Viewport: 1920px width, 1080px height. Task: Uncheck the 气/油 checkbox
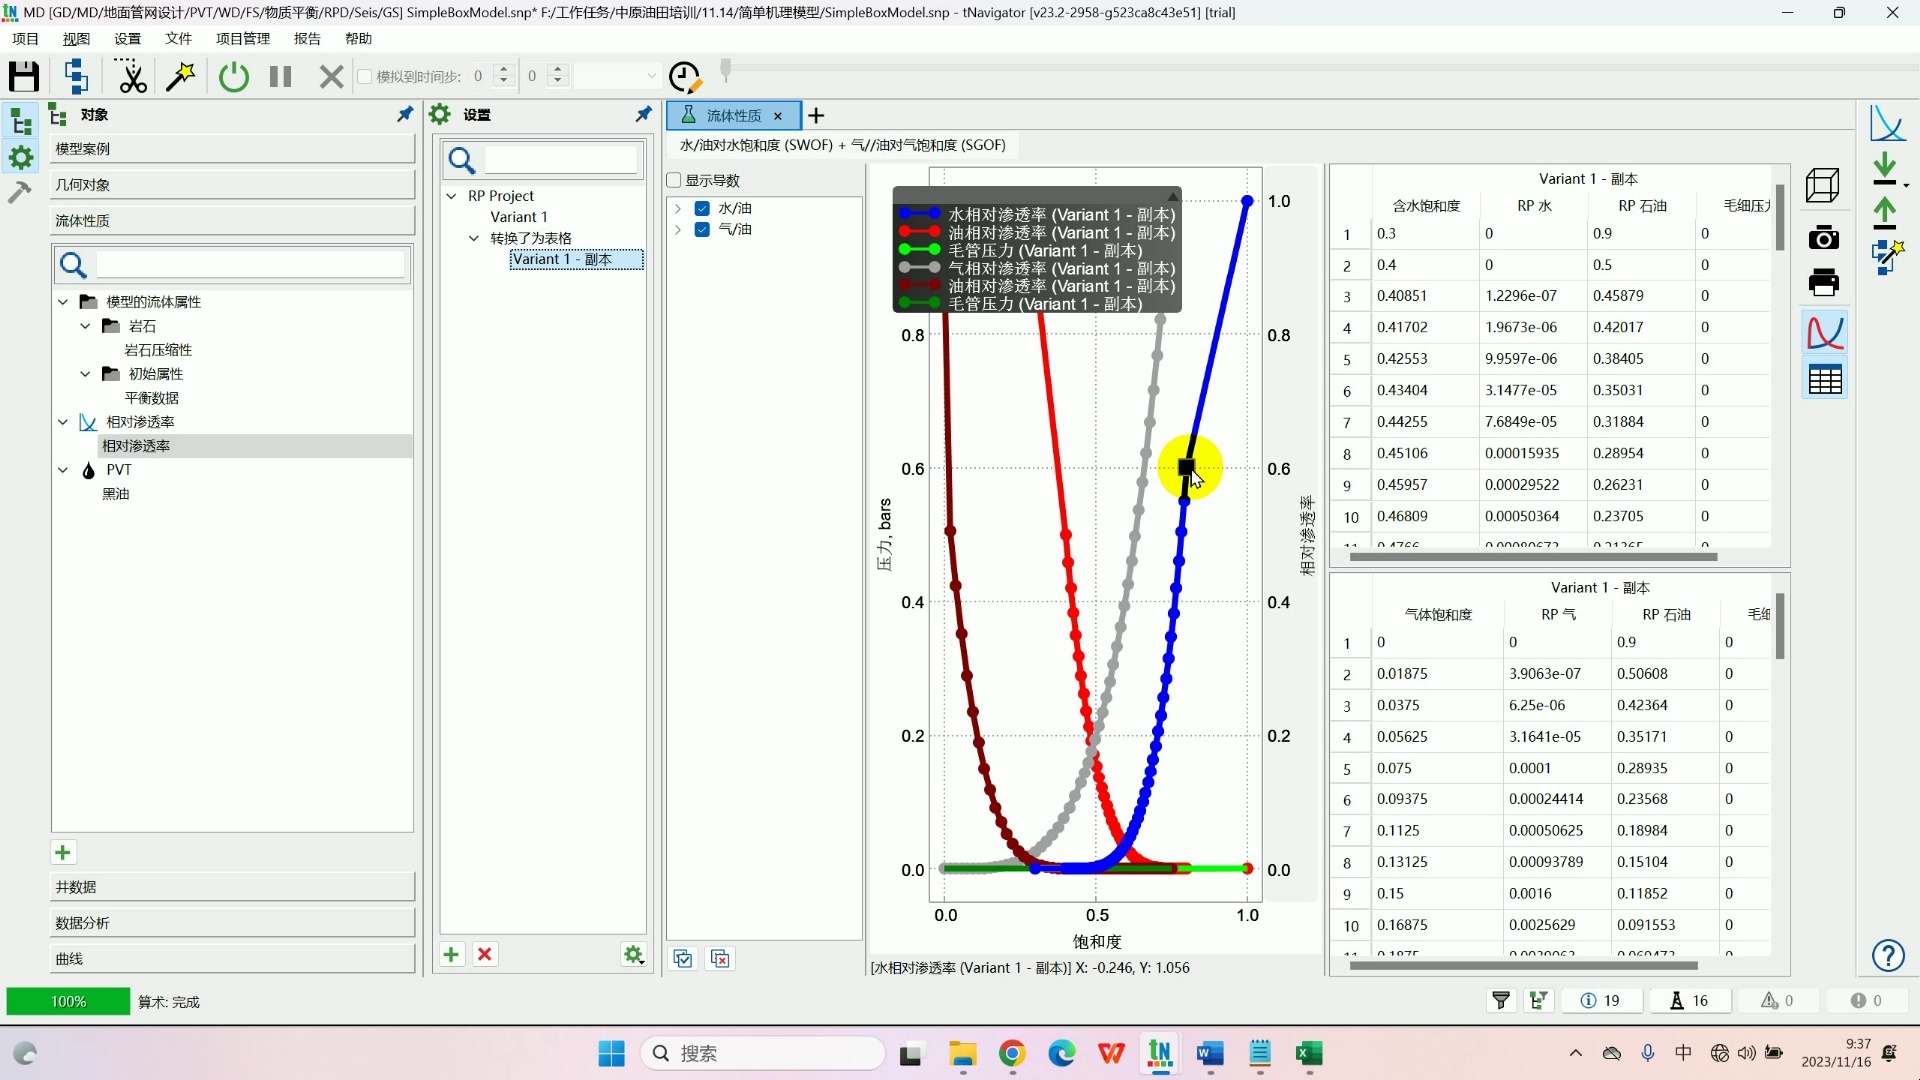702,229
